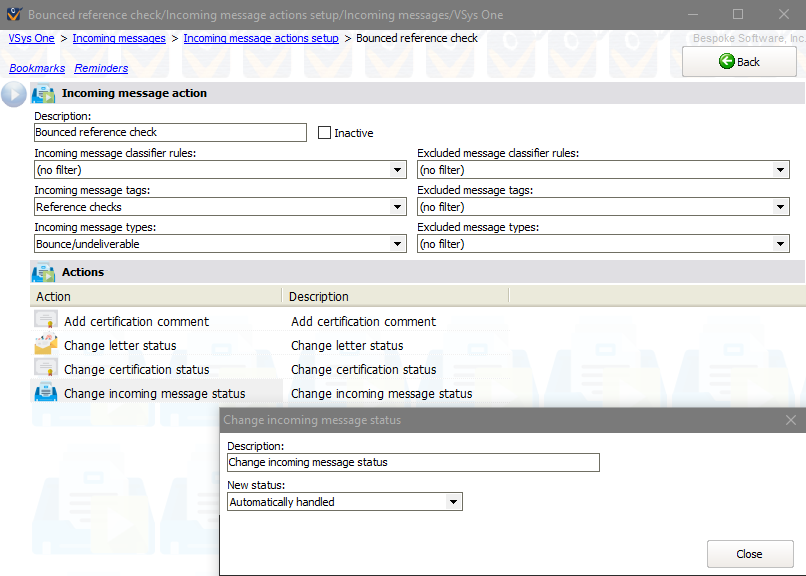Viewport: 806px width, 576px height.
Task: Click the Change certification status row icon
Action: point(45,369)
